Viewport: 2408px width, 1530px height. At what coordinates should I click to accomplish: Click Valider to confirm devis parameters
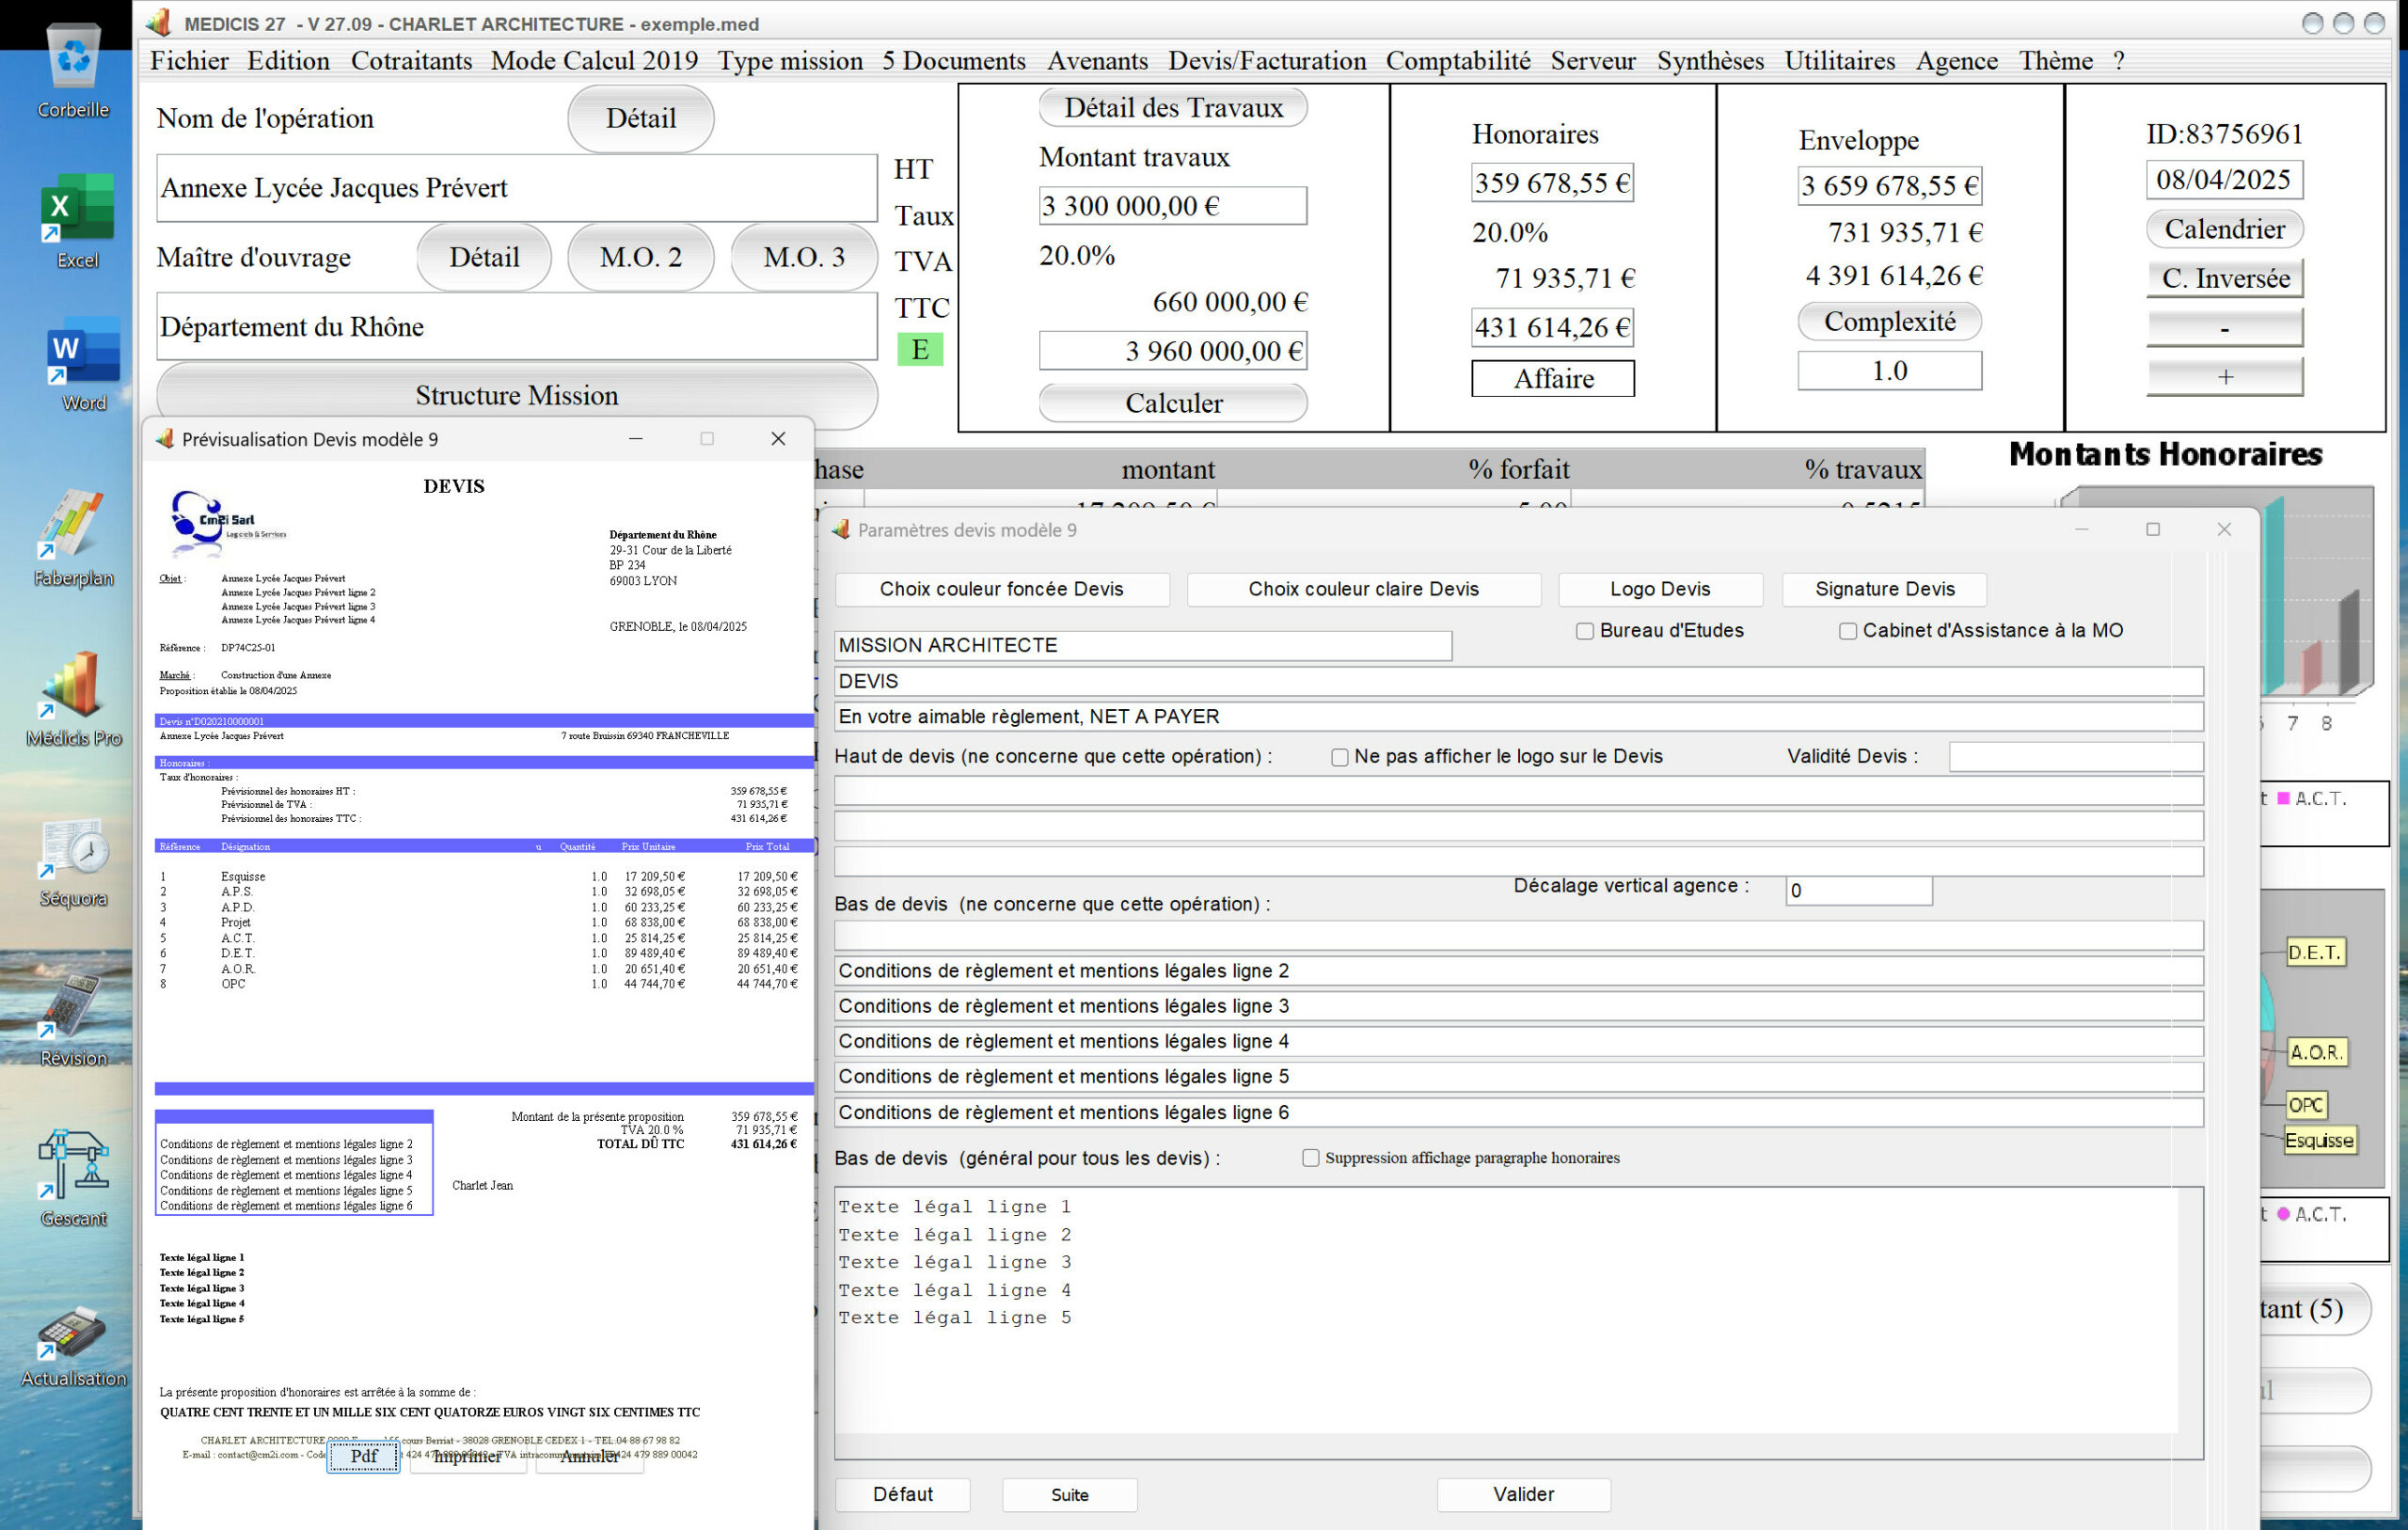[1523, 1494]
